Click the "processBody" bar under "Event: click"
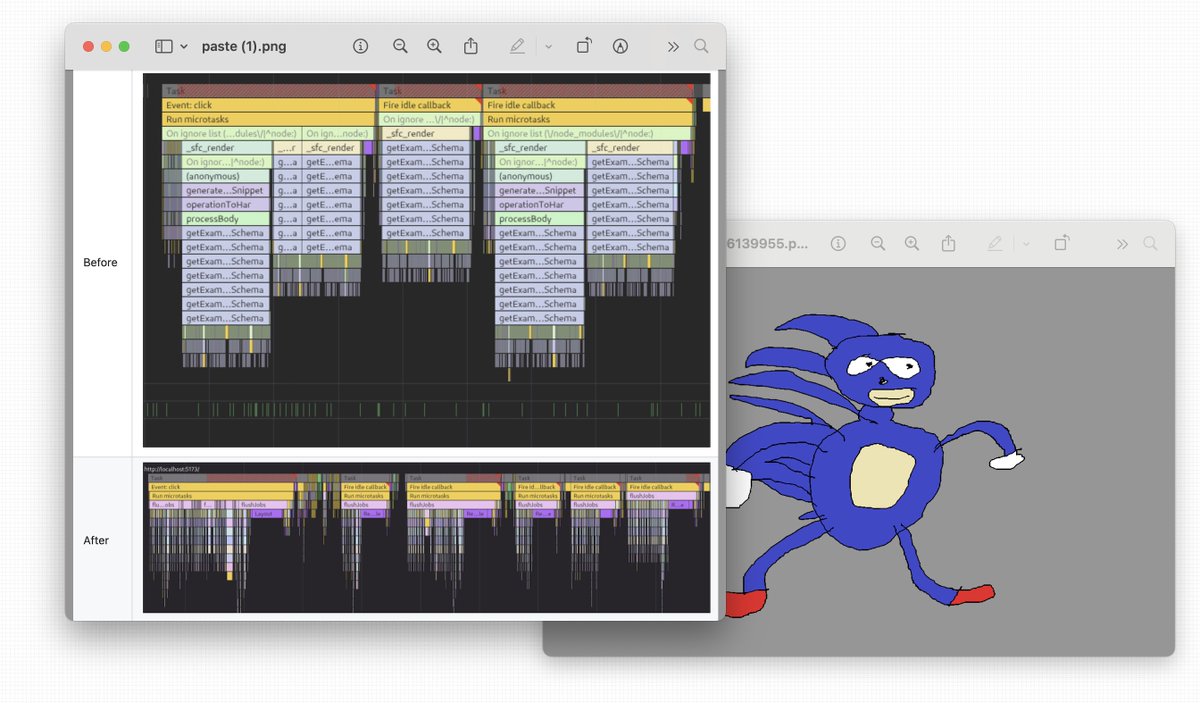This screenshot has height=703, width=1200. (226, 219)
